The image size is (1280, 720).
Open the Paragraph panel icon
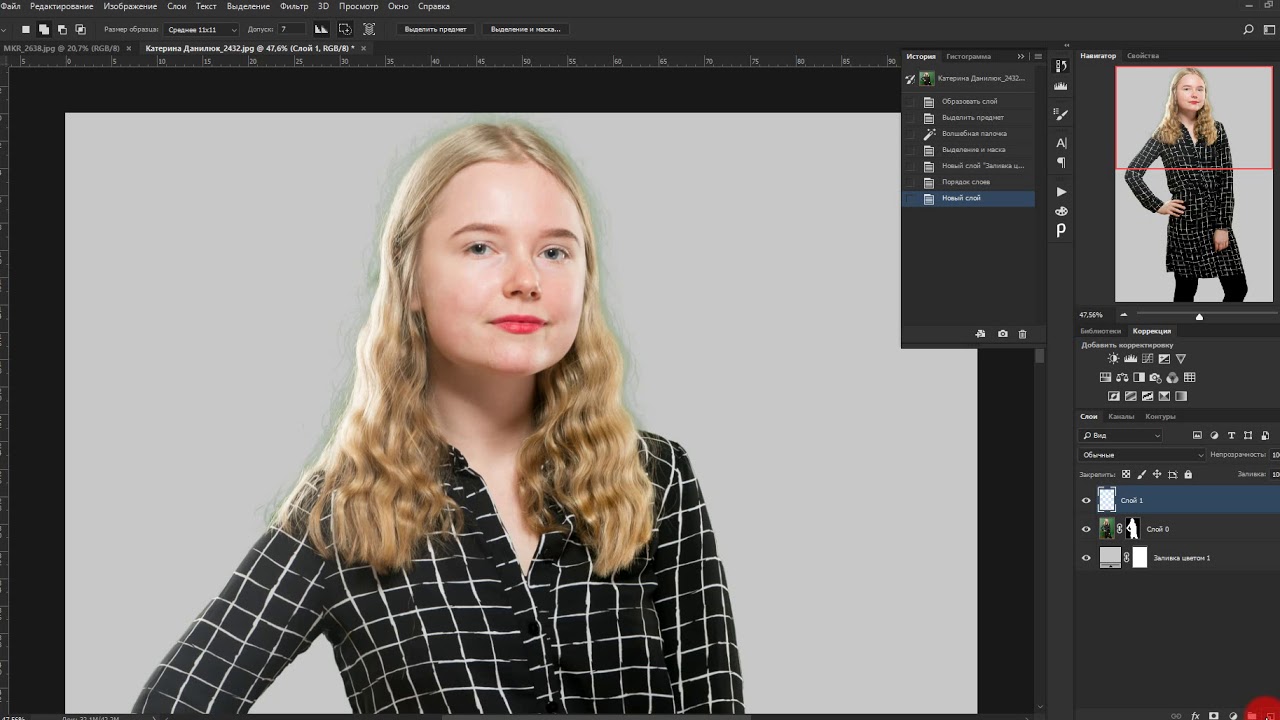point(1061,162)
